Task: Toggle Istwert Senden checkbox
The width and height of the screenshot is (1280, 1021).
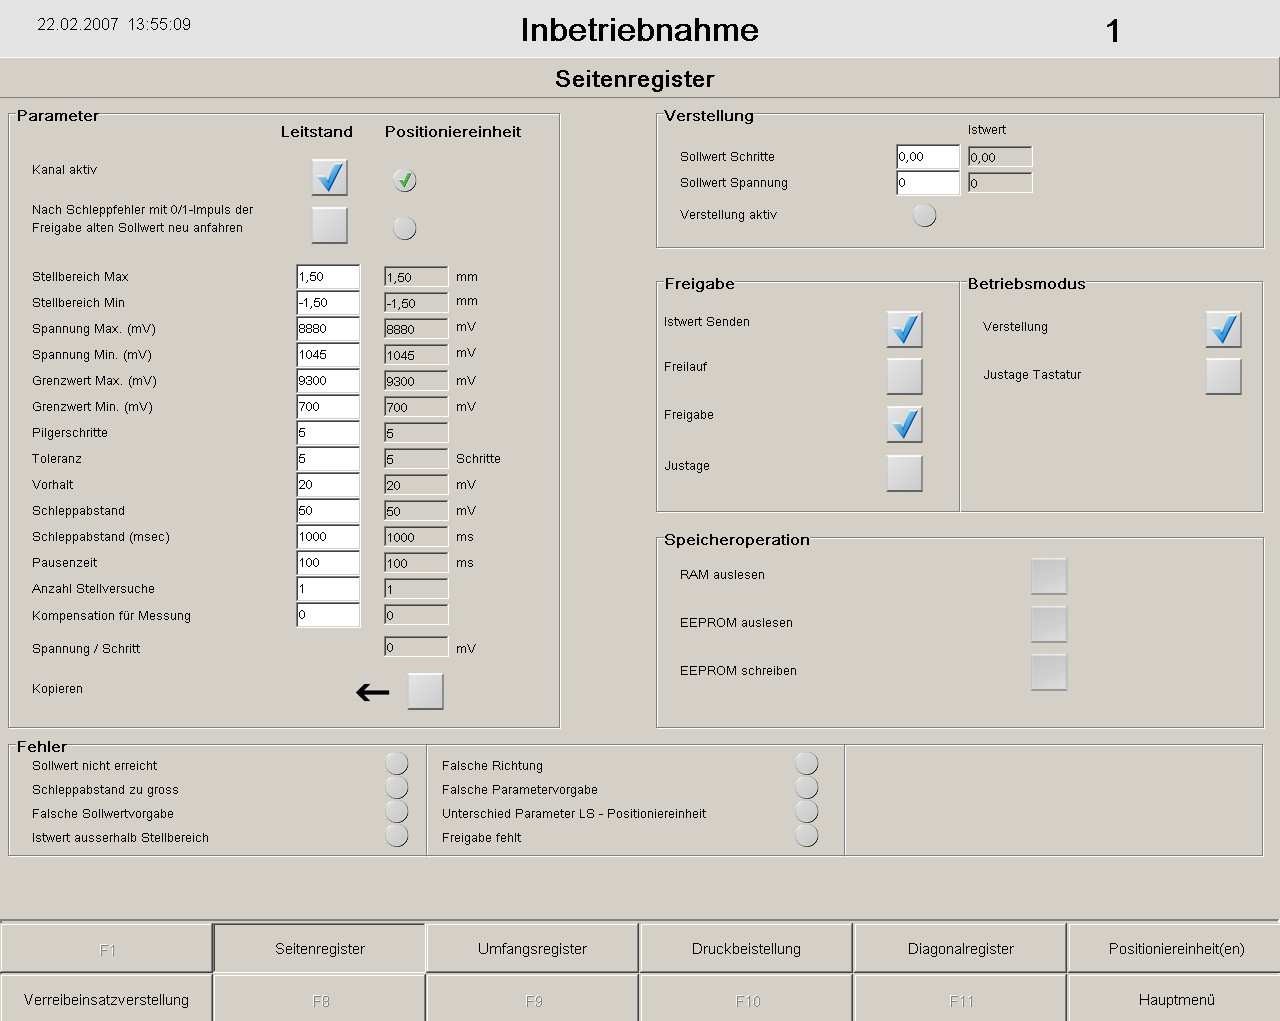Action: (904, 329)
